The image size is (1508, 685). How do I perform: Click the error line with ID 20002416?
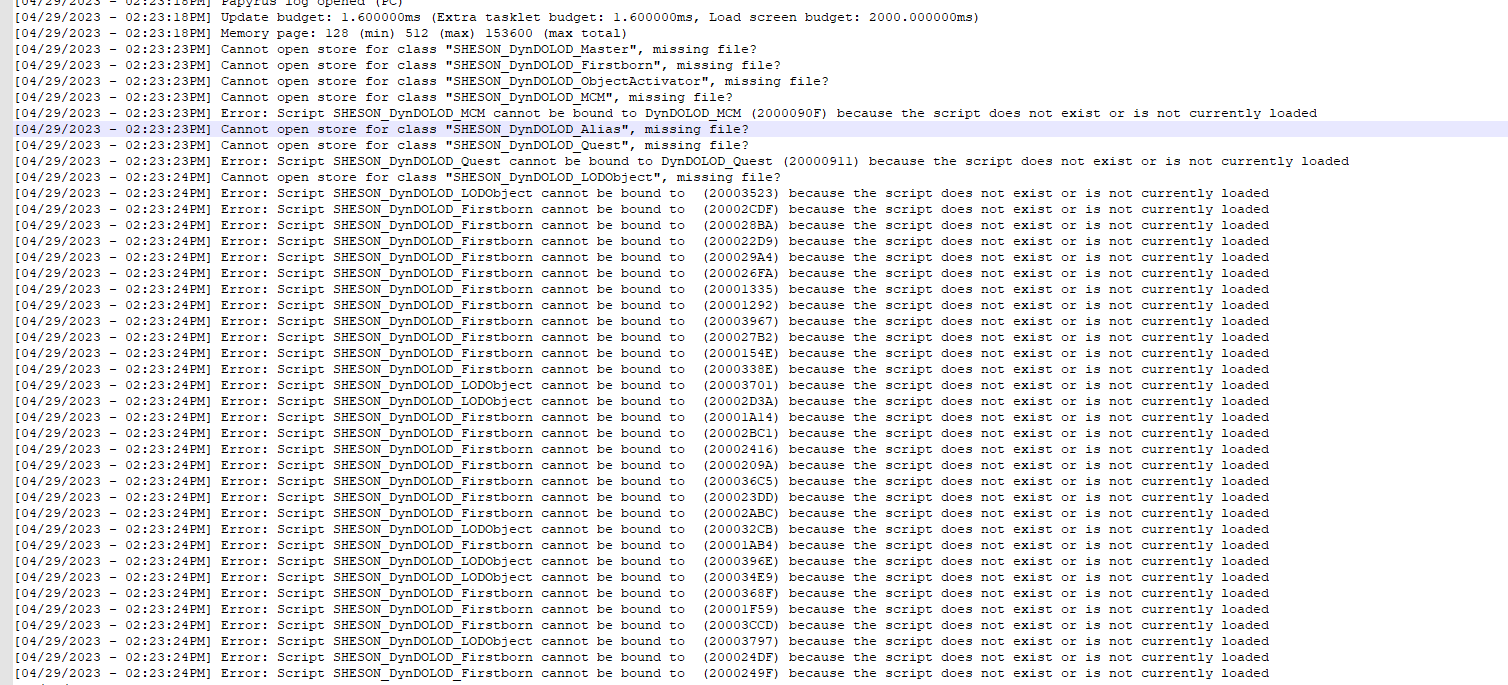(642, 449)
